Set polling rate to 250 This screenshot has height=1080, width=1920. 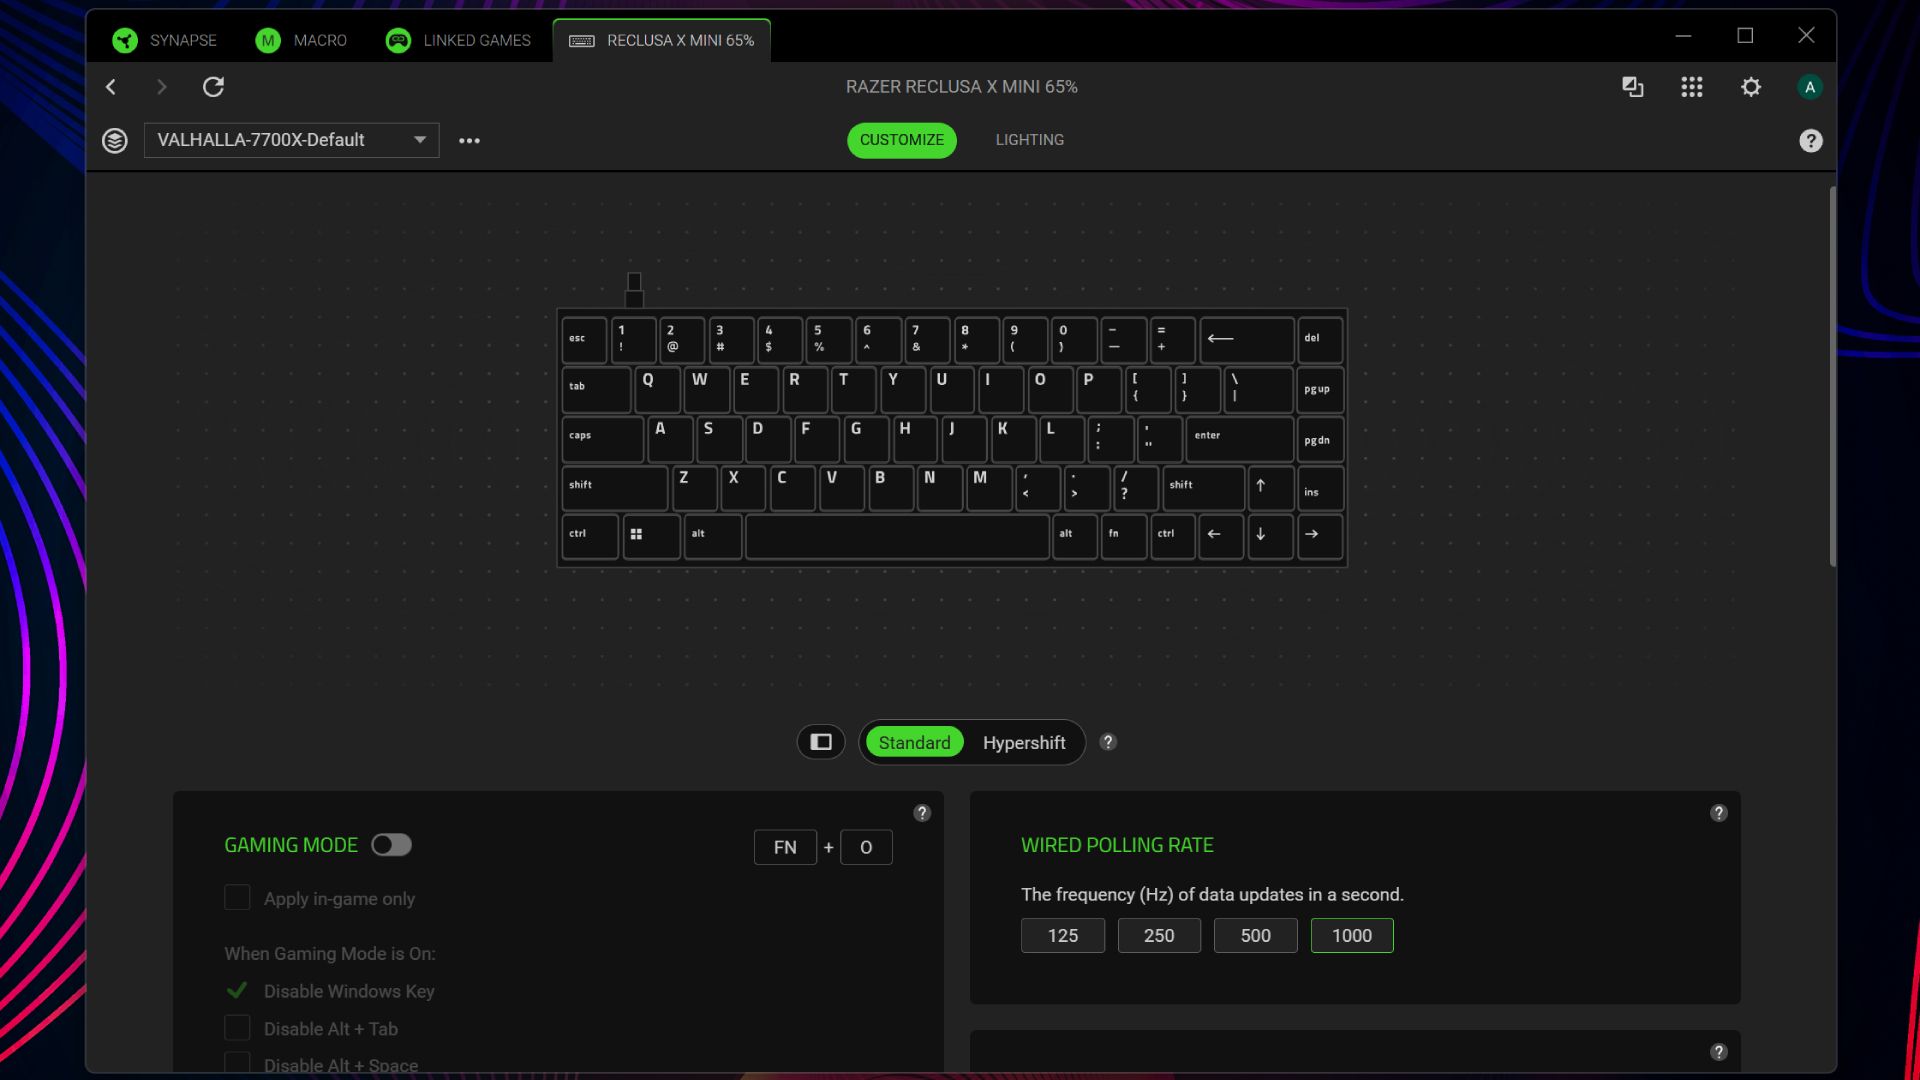click(x=1159, y=935)
